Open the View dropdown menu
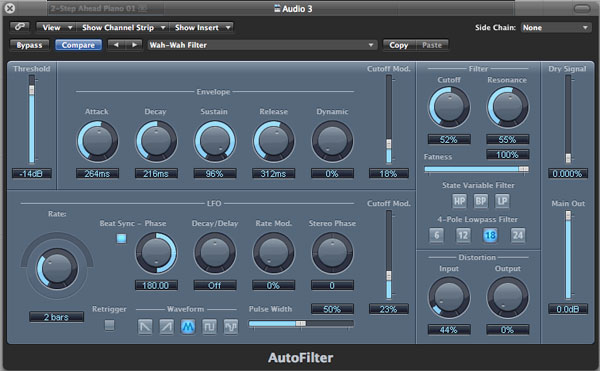Screen dimensions: 600x371 [56, 27]
